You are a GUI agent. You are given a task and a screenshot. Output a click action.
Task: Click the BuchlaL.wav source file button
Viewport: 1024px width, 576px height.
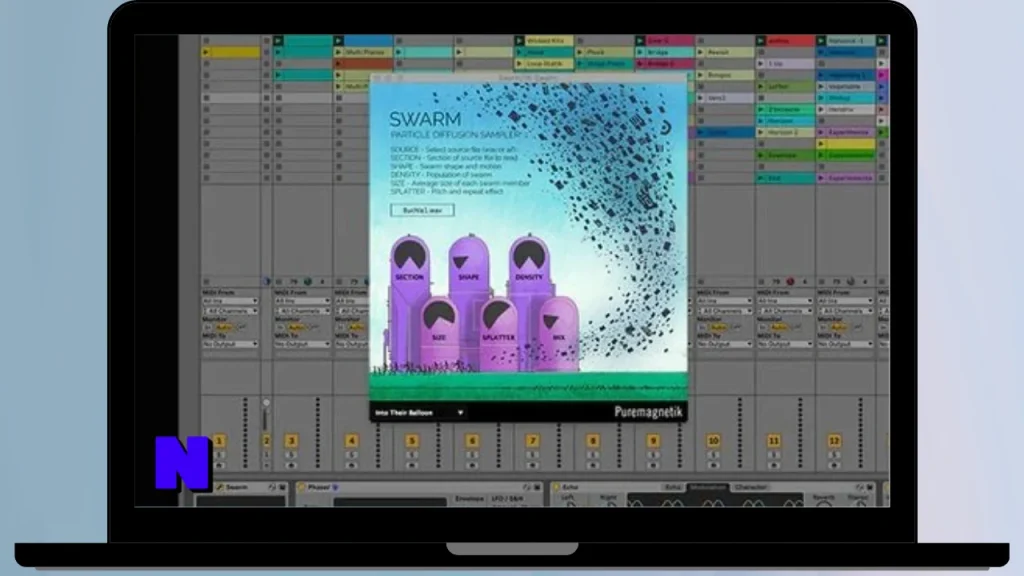point(423,210)
